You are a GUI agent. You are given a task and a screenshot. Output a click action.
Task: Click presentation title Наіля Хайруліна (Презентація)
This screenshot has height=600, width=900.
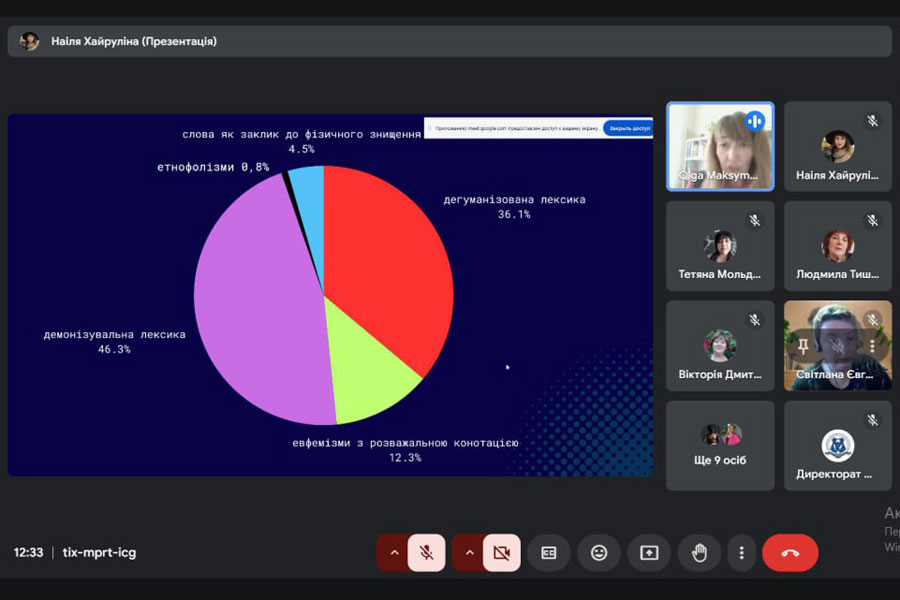(x=134, y=41)
